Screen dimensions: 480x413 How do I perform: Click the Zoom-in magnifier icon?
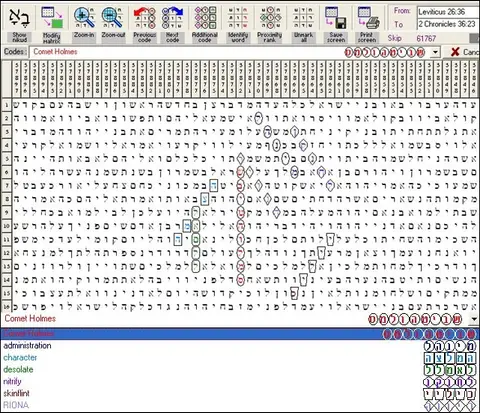(84, 17)
